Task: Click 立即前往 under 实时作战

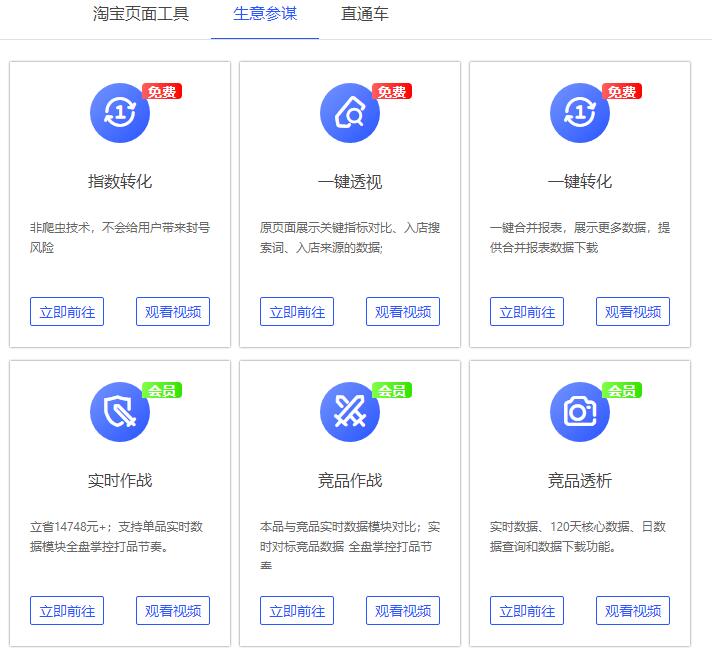Action: [x=67, y=610]
